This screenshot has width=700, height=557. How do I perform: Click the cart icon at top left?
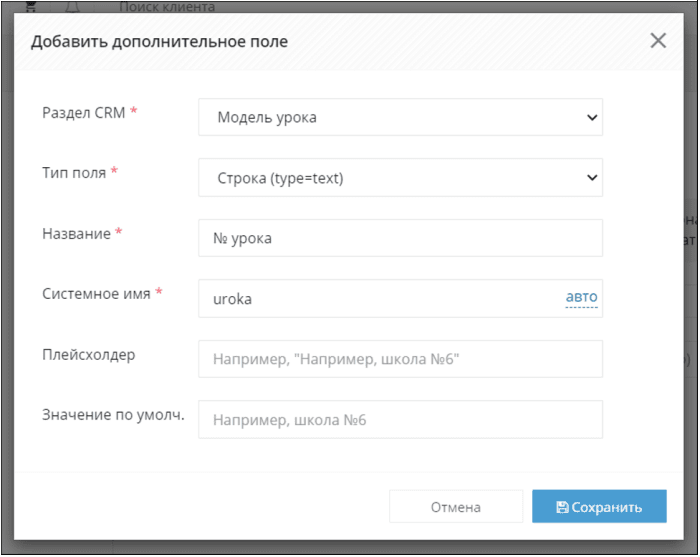pyautogui.click(x=31, y=6)
